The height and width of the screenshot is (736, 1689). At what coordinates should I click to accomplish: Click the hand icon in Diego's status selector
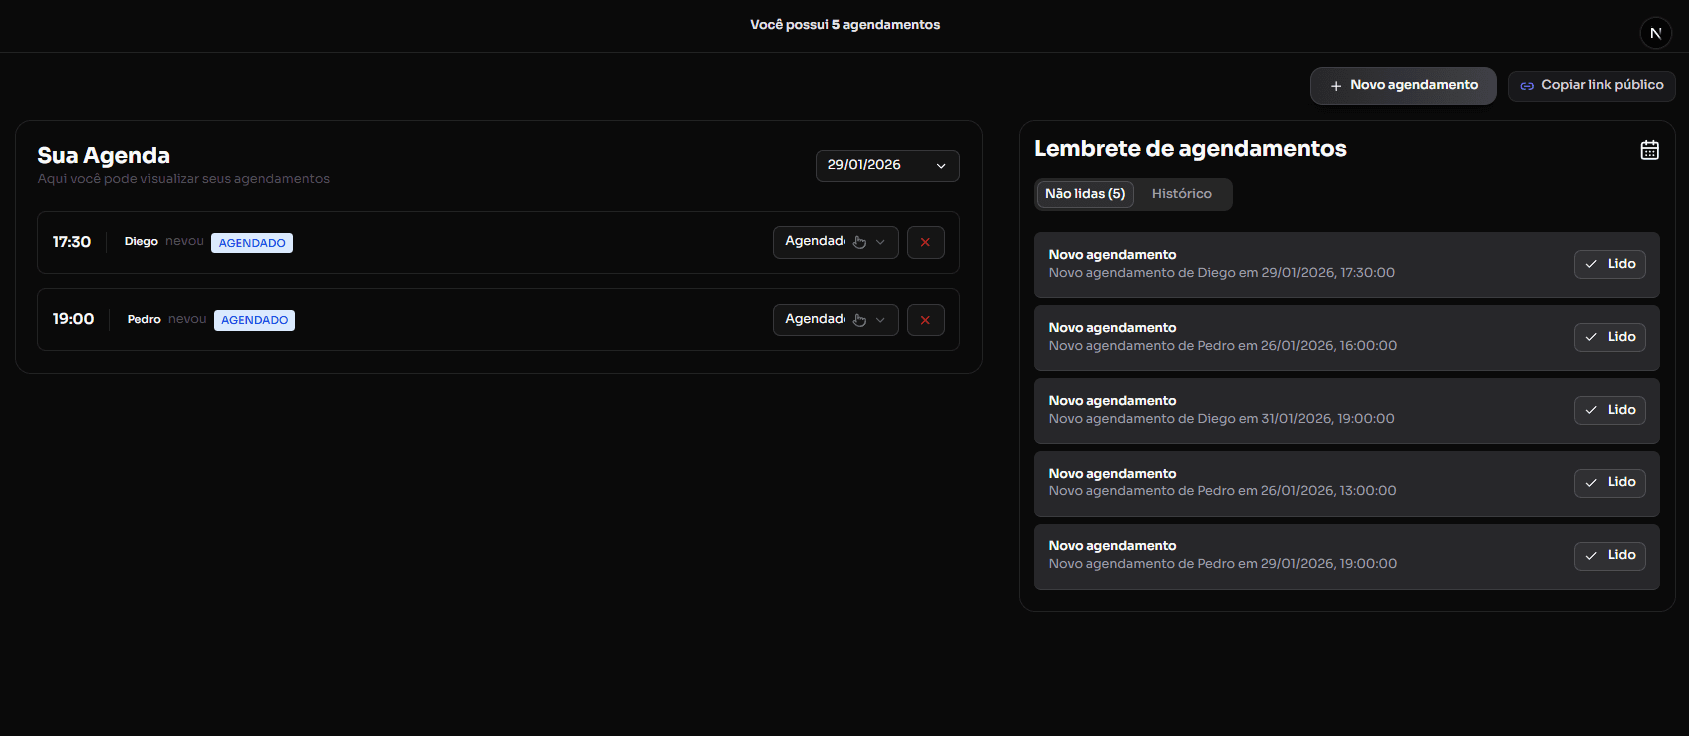coord(859,242)
